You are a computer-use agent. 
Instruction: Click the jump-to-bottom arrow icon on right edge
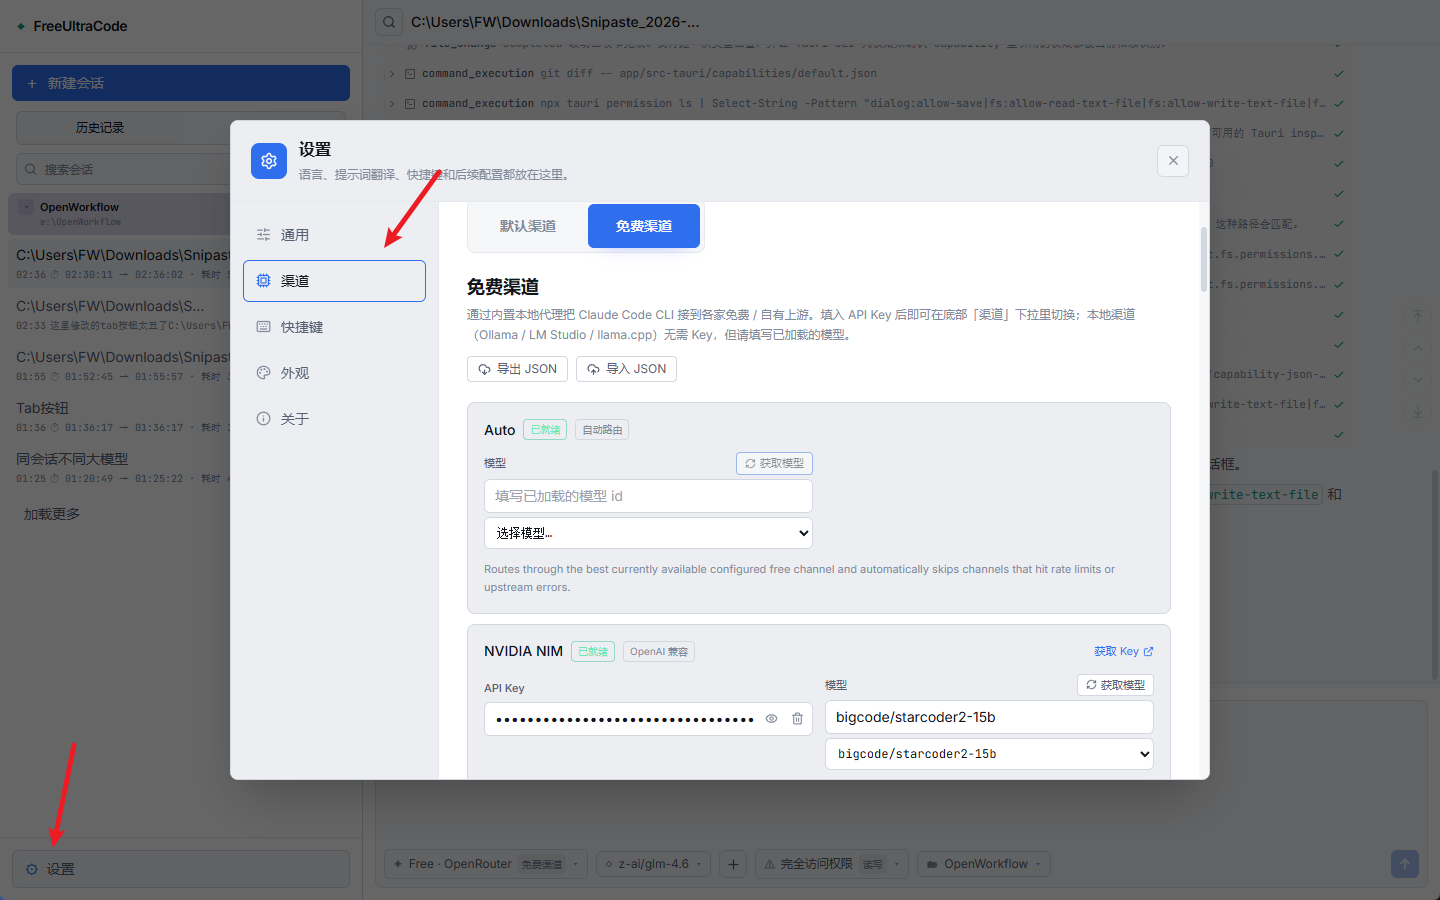click(1418, 412)
